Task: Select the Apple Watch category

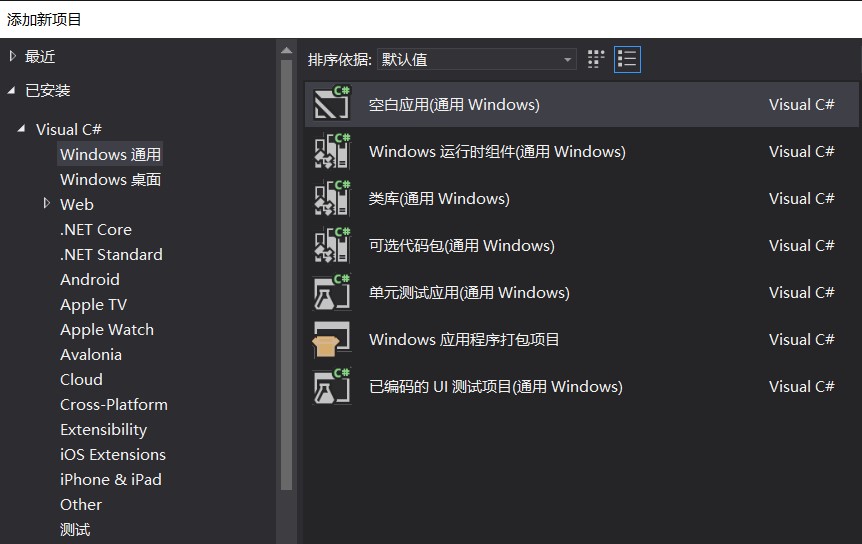Action: pos(107,330)
